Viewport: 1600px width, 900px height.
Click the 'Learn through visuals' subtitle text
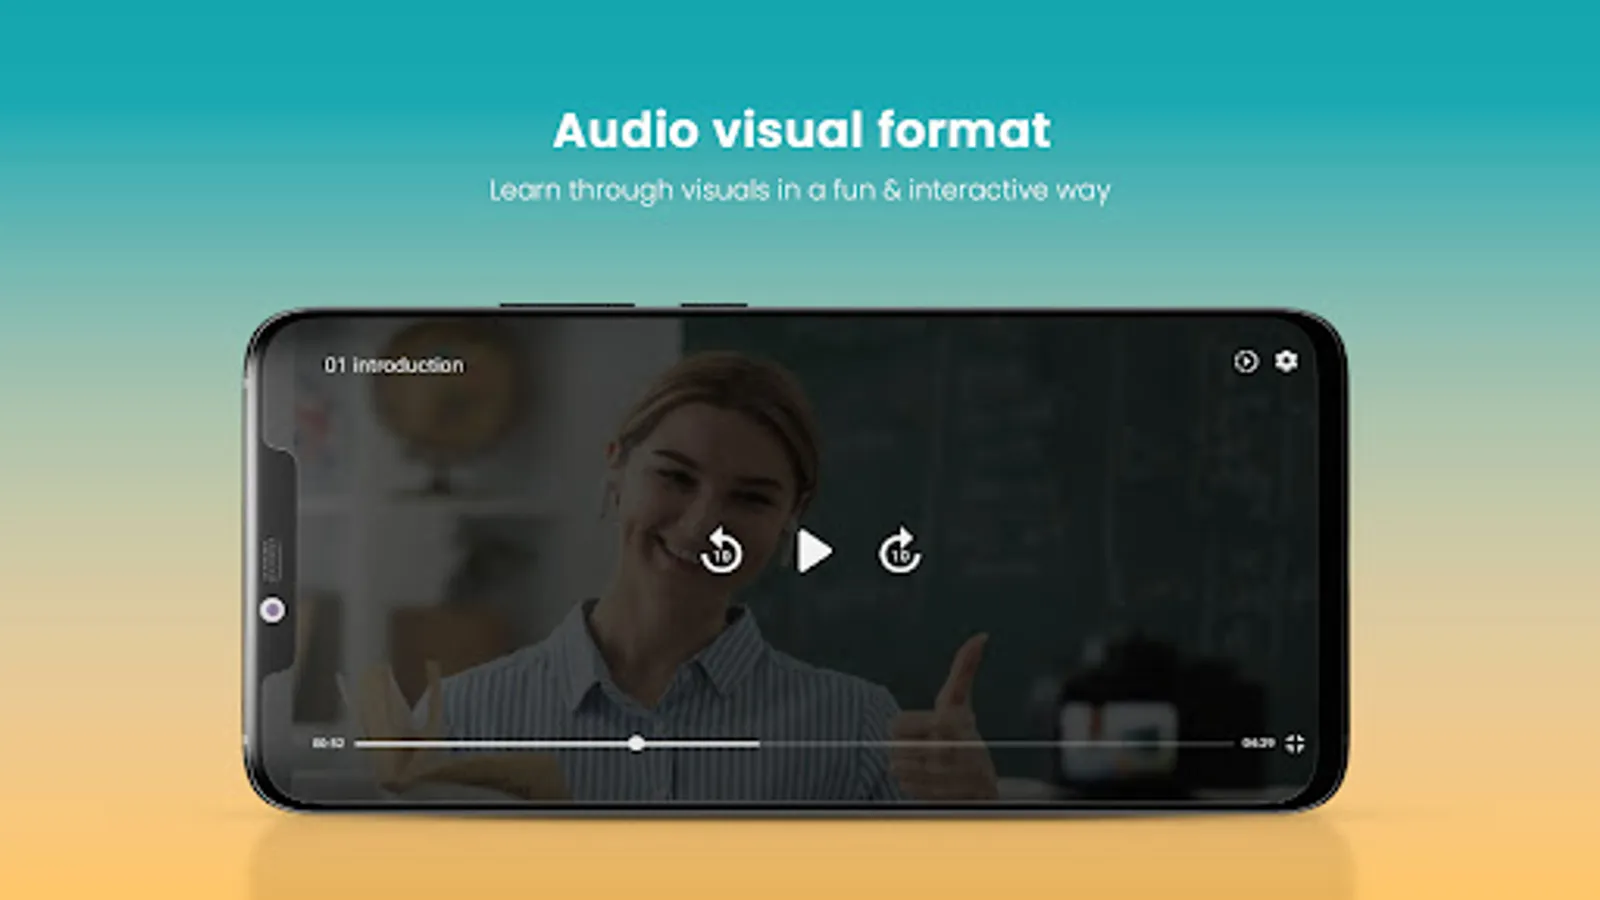tap(799, 190)
